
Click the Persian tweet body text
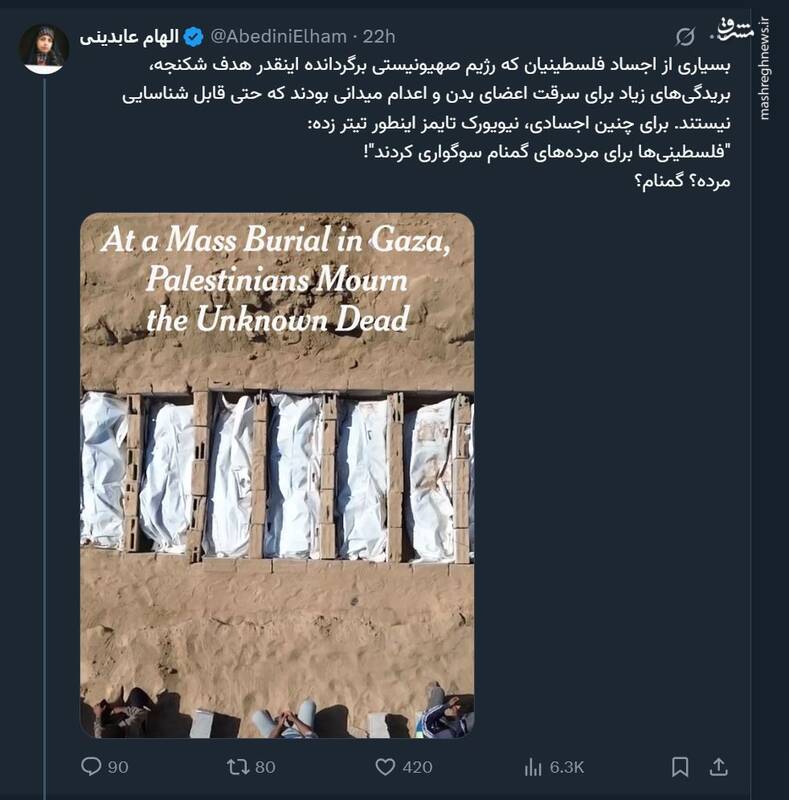coord(430,122)
